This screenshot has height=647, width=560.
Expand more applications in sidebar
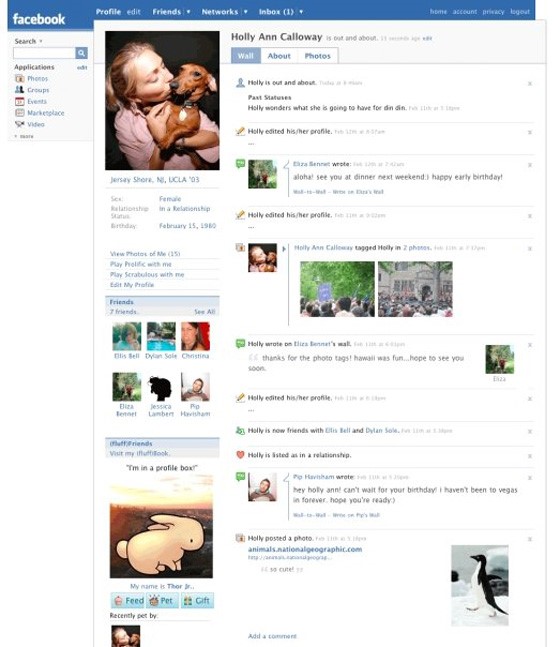click(x=24, y=136)
